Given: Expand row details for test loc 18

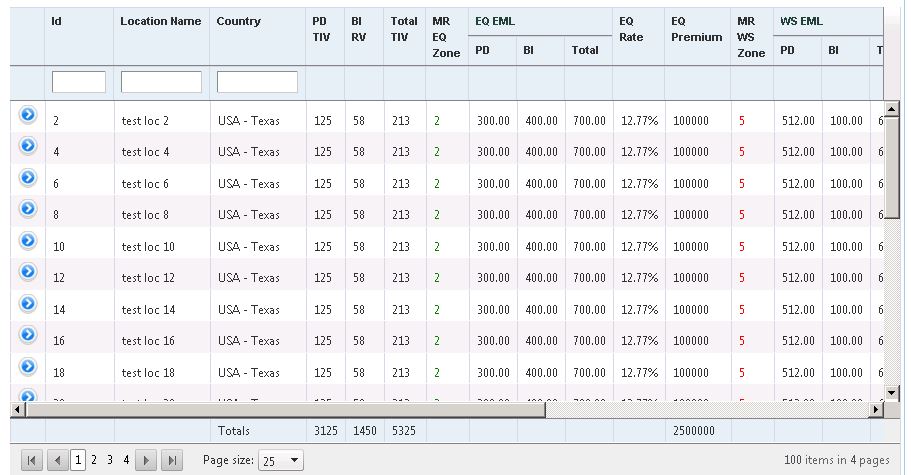Looking at the screenshot, I should (28, 366).
